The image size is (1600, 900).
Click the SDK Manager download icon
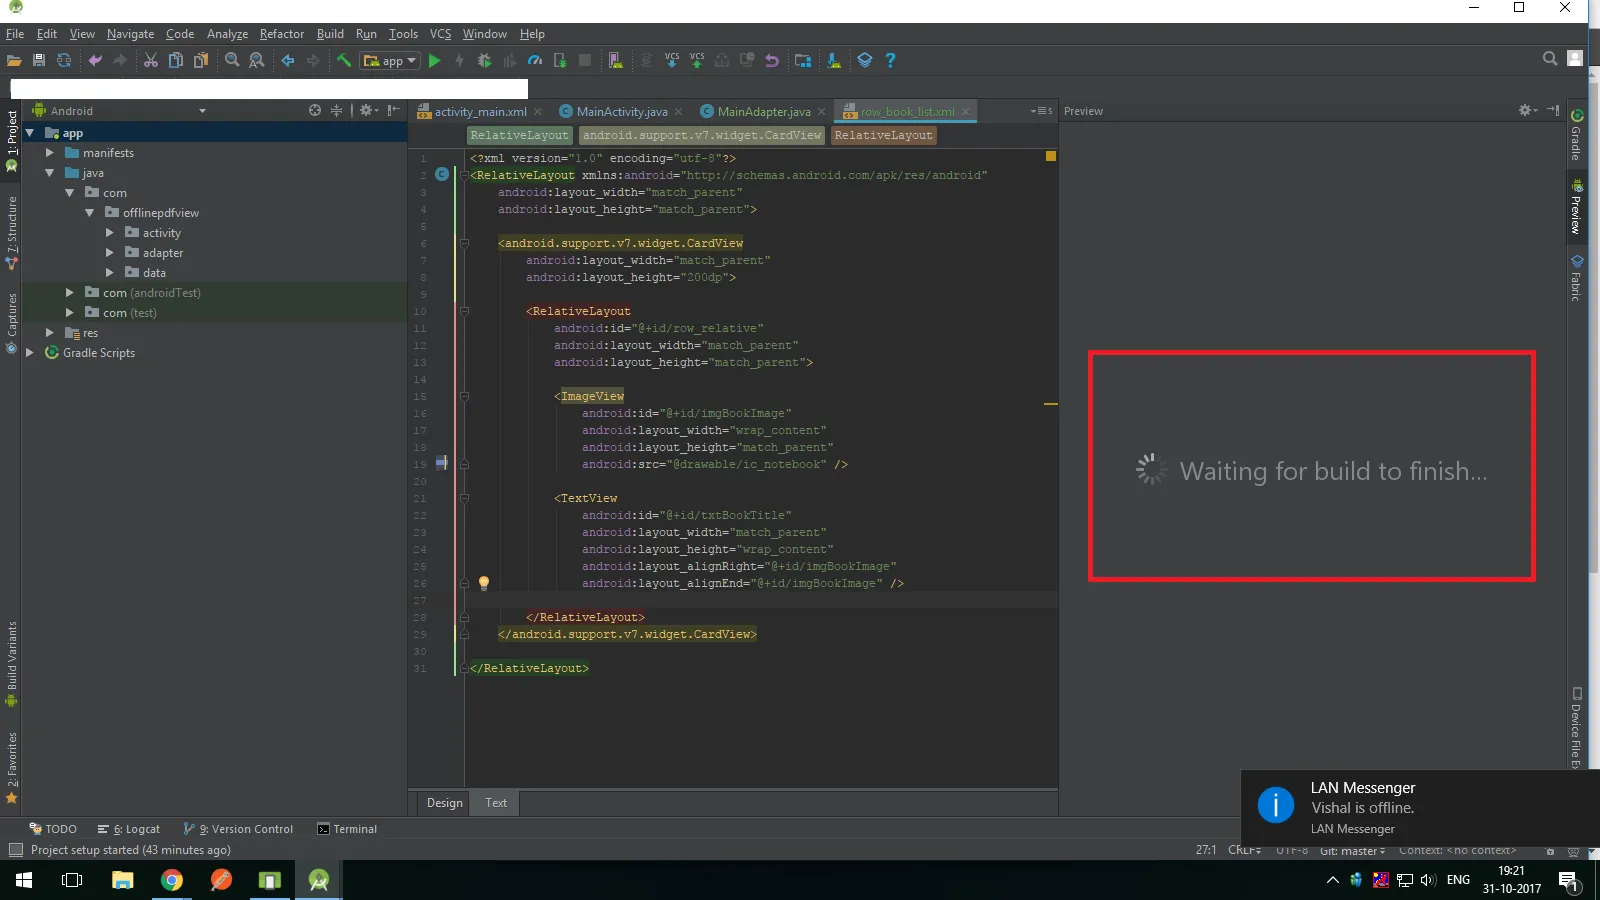pyautogui.click(x=834, y=60)
